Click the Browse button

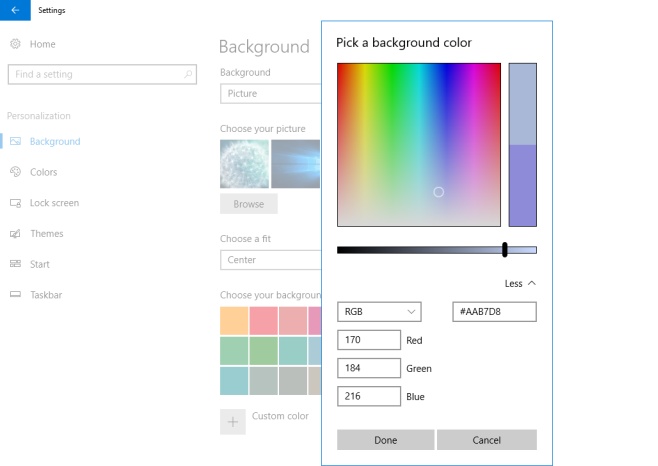click(x=249, y=204)
